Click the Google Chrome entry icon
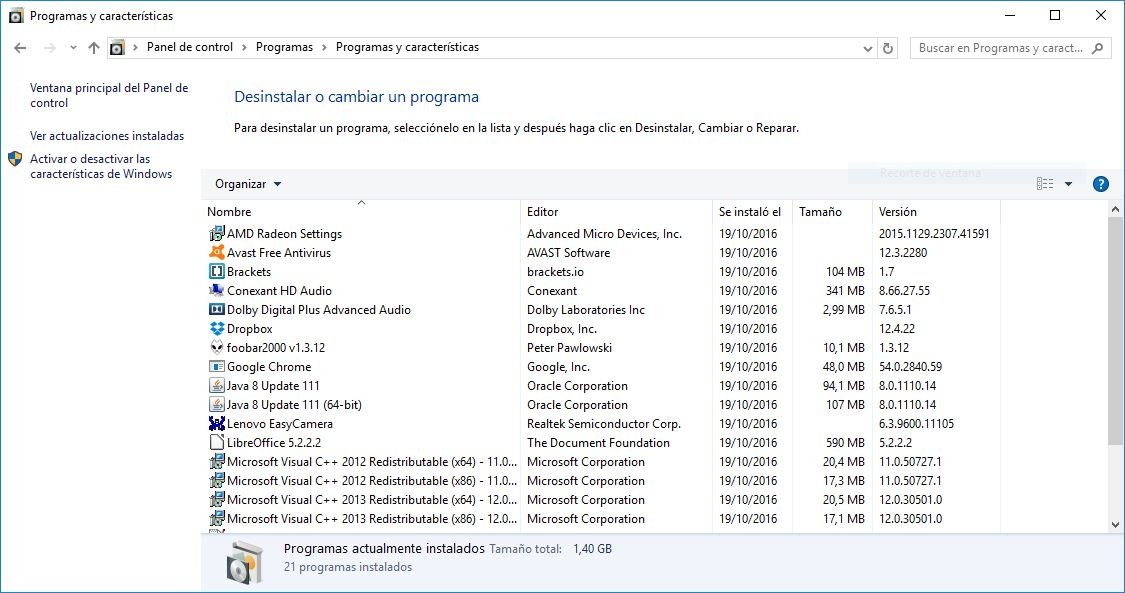The width and height of the screenshot is (1125, 593). [x=217, y=366]
